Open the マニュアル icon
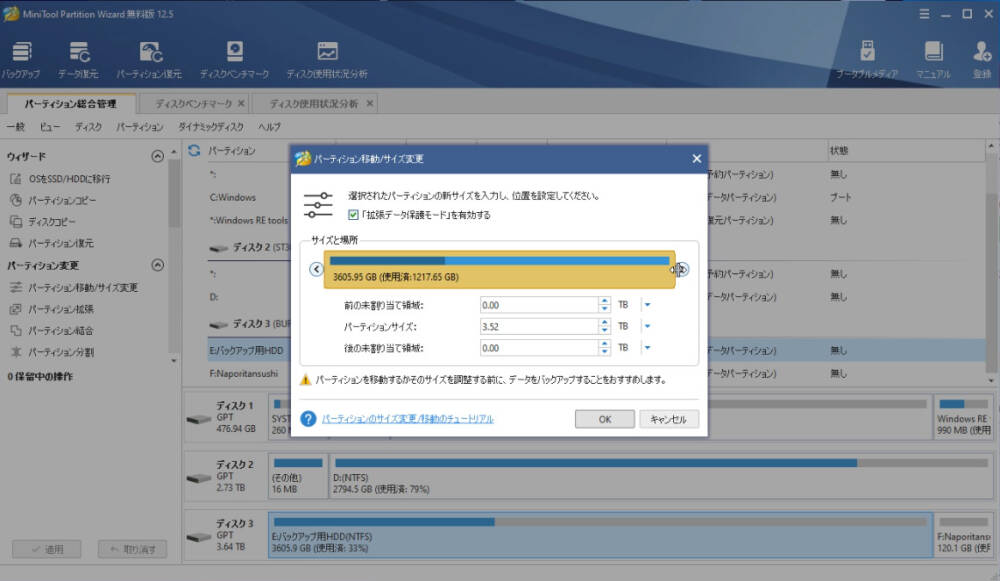 [x=933, y=60]
